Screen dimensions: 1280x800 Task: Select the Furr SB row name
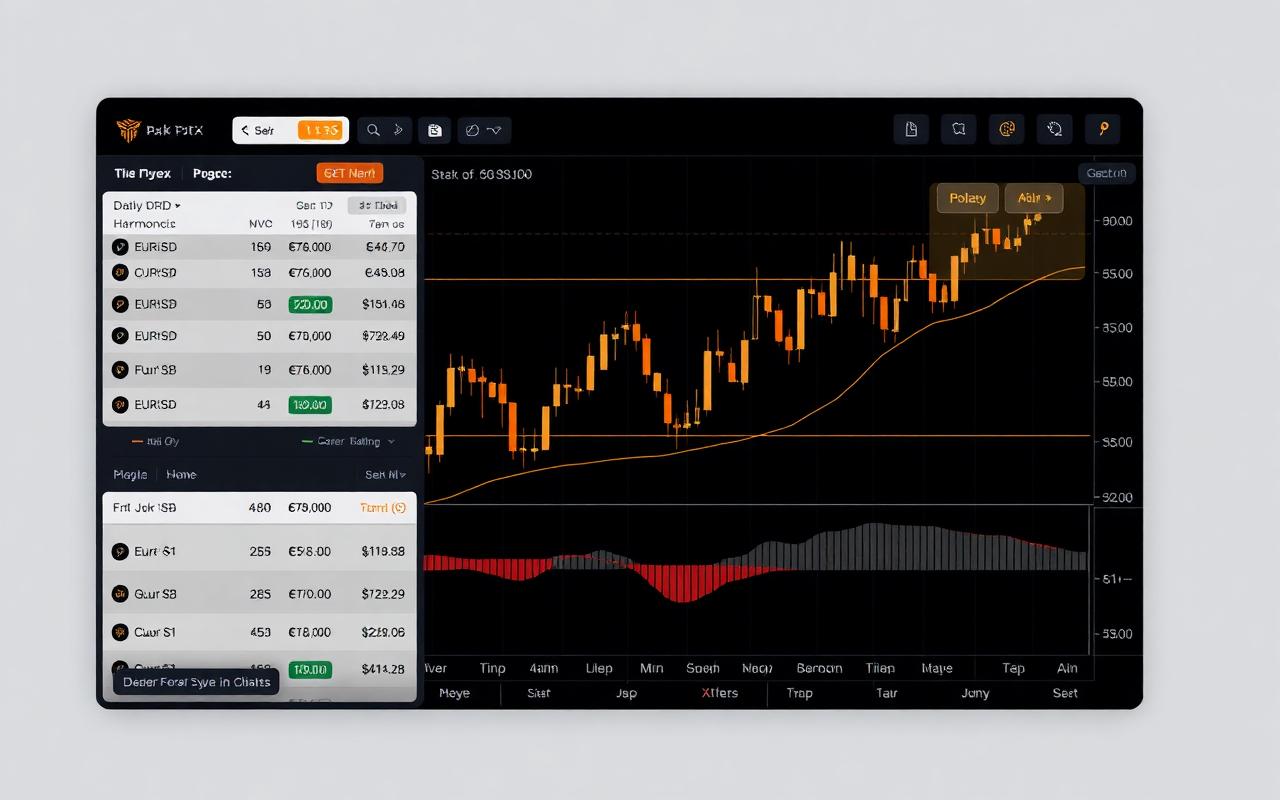click(x=155, y=370)
